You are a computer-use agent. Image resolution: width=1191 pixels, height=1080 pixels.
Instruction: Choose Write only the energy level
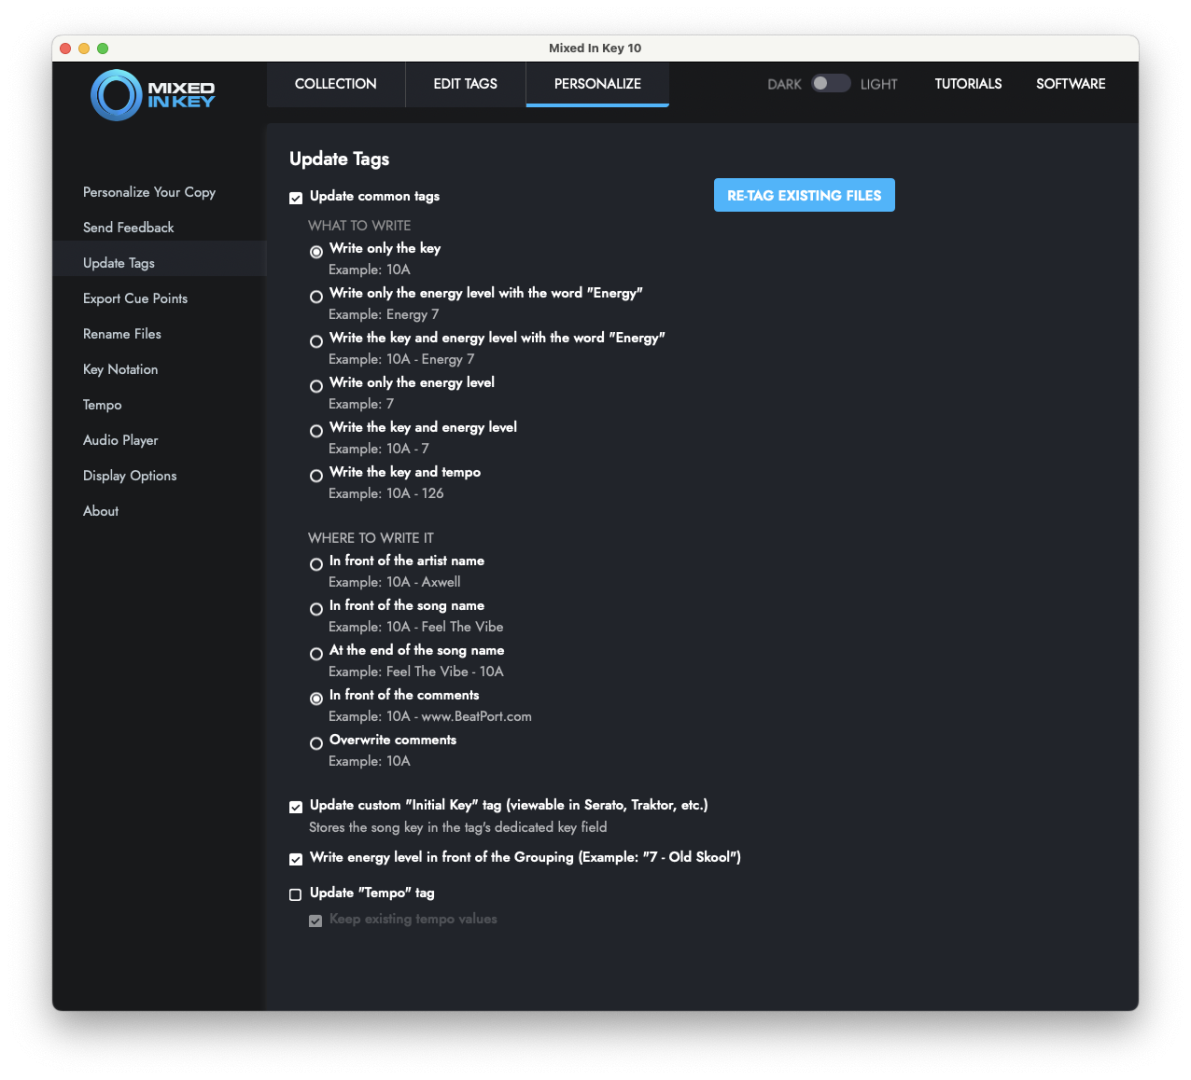(x=316, y=386)
